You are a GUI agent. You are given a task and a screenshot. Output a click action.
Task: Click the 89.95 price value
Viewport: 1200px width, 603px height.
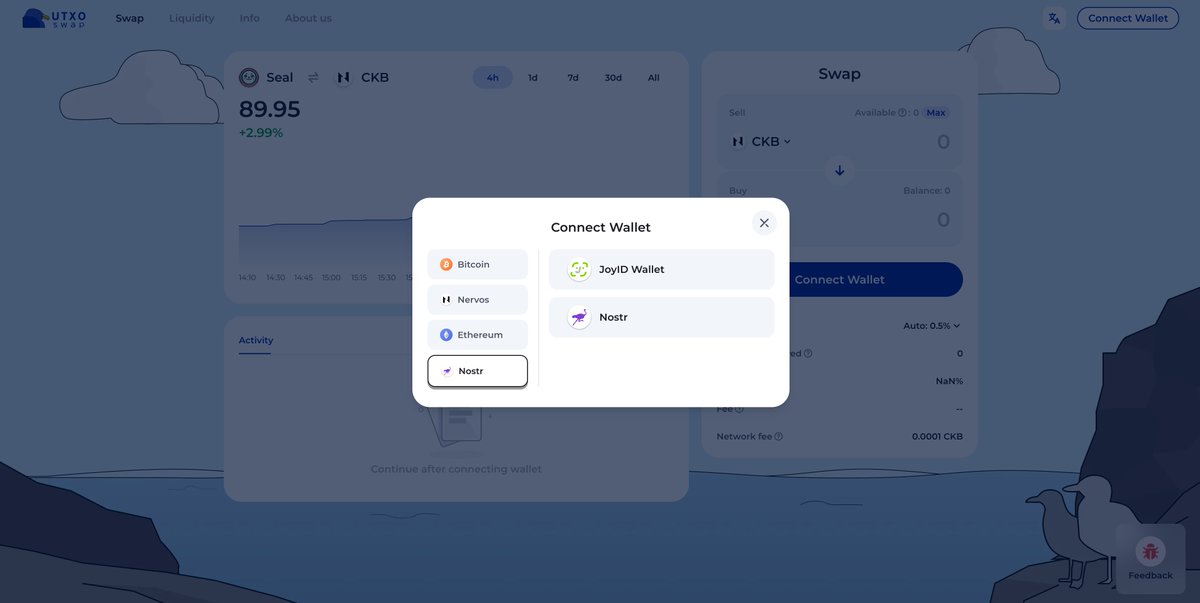270,109
